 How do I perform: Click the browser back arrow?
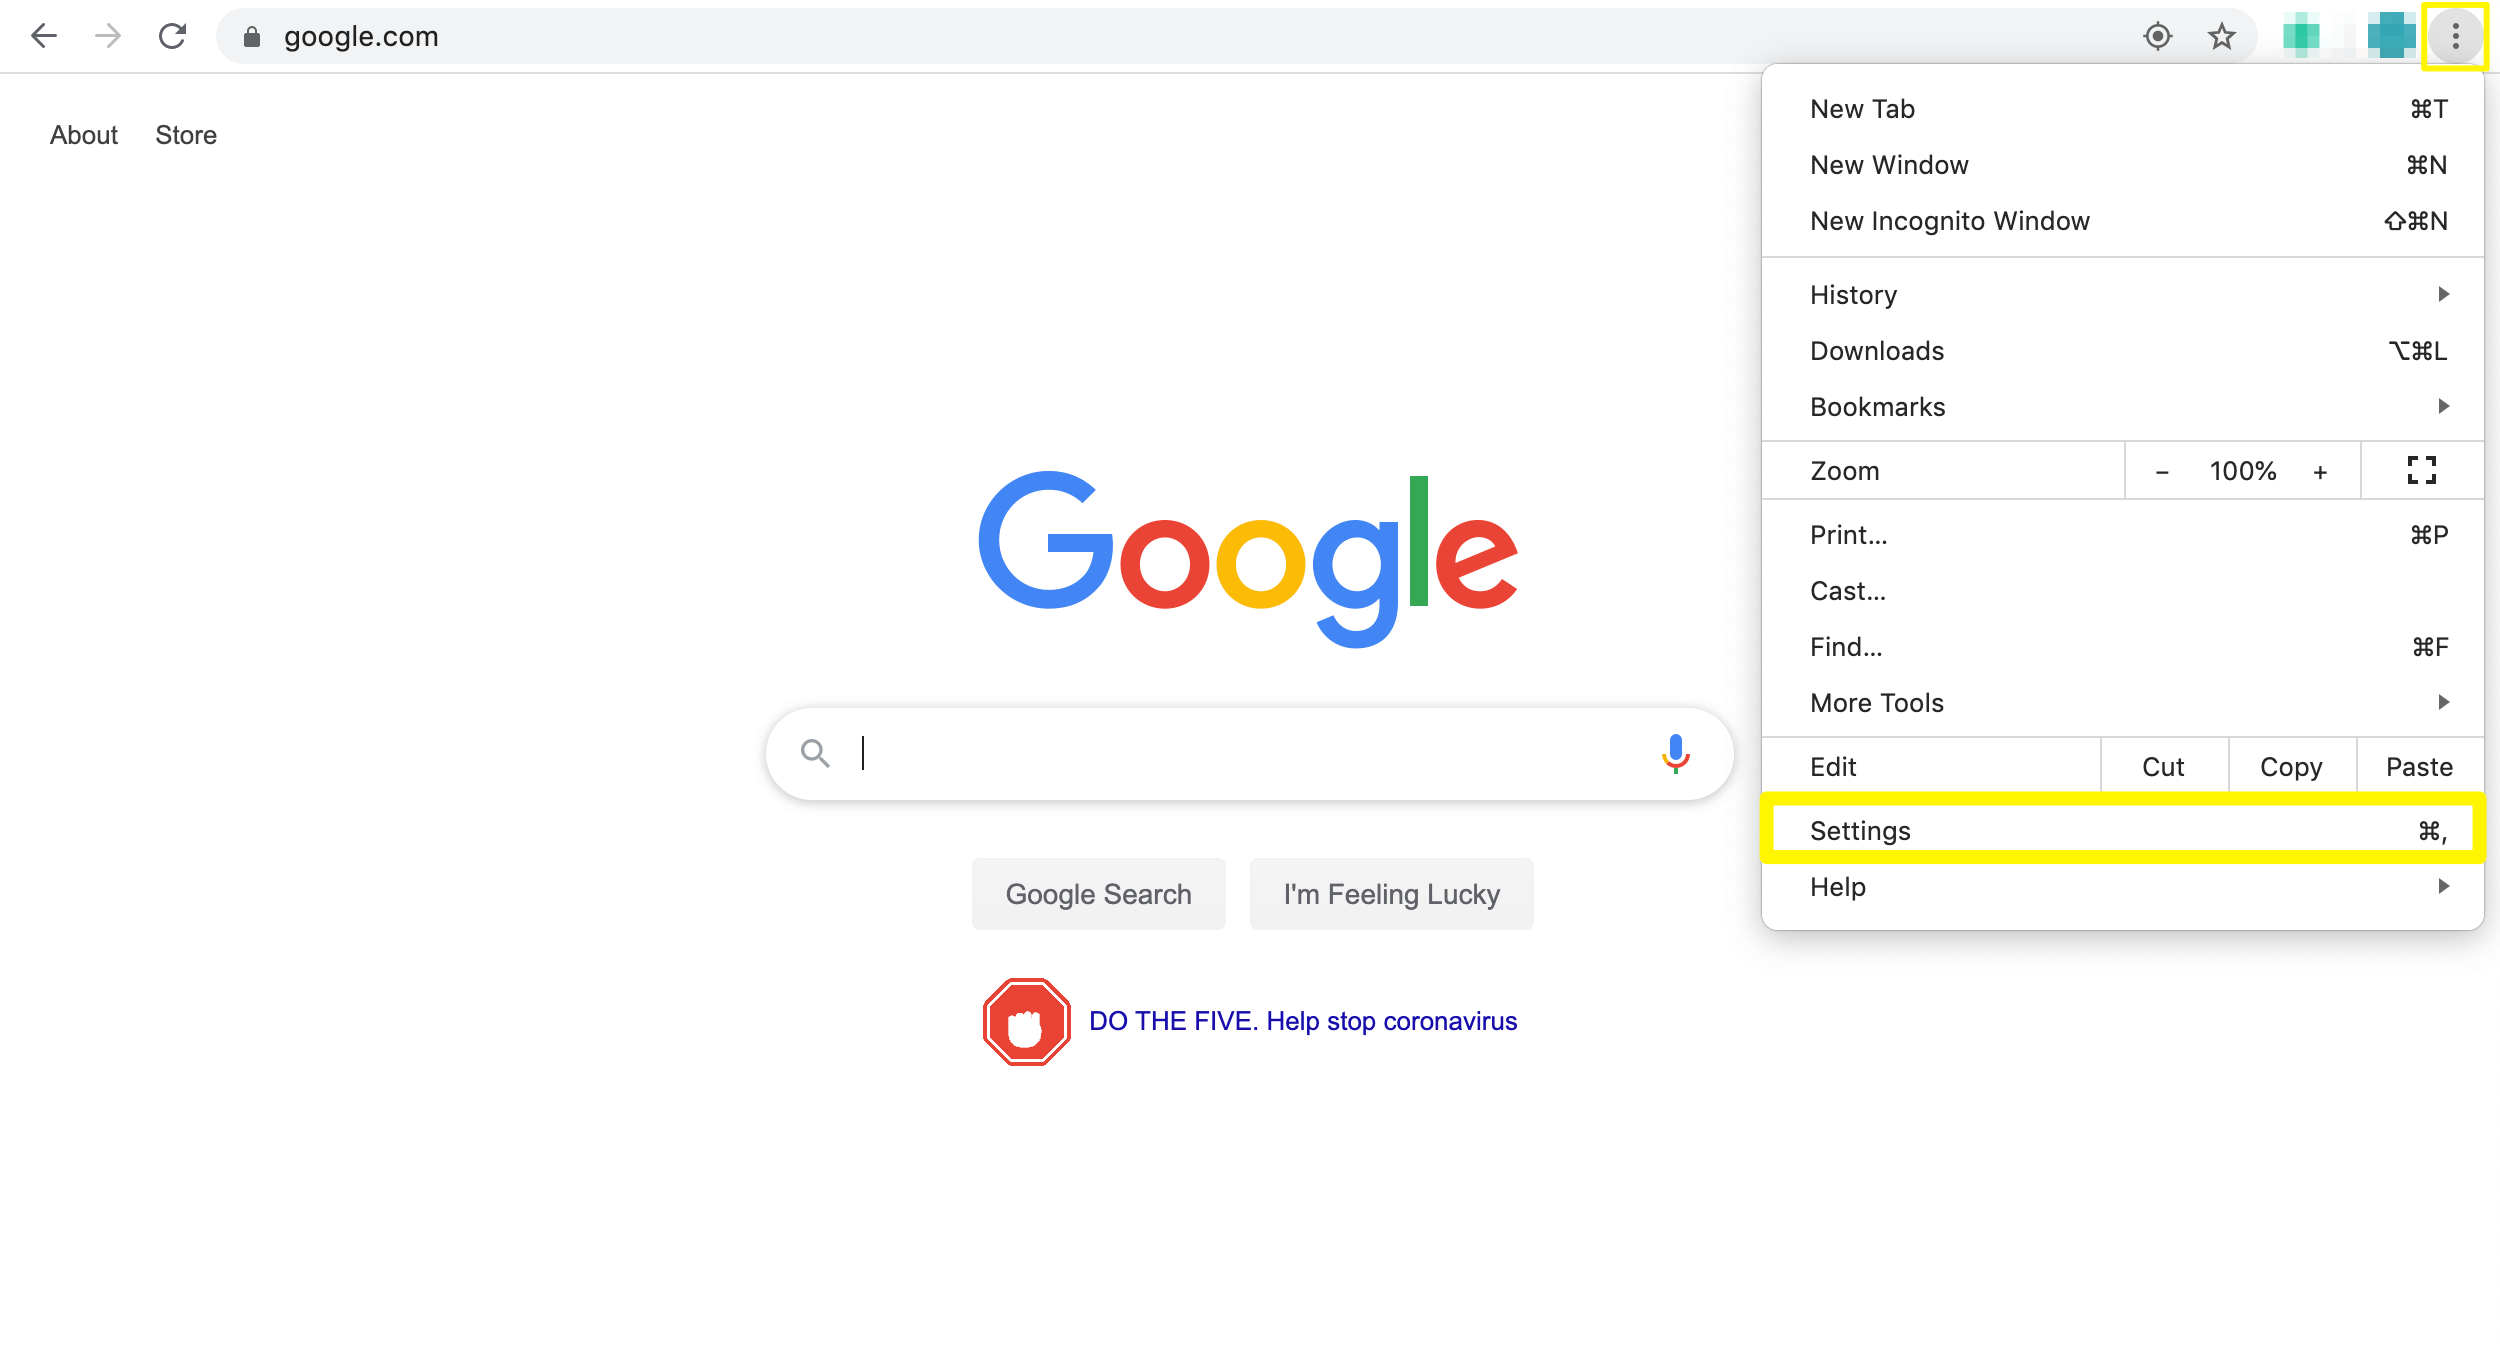pyautogui.click(x=44, y=37)
